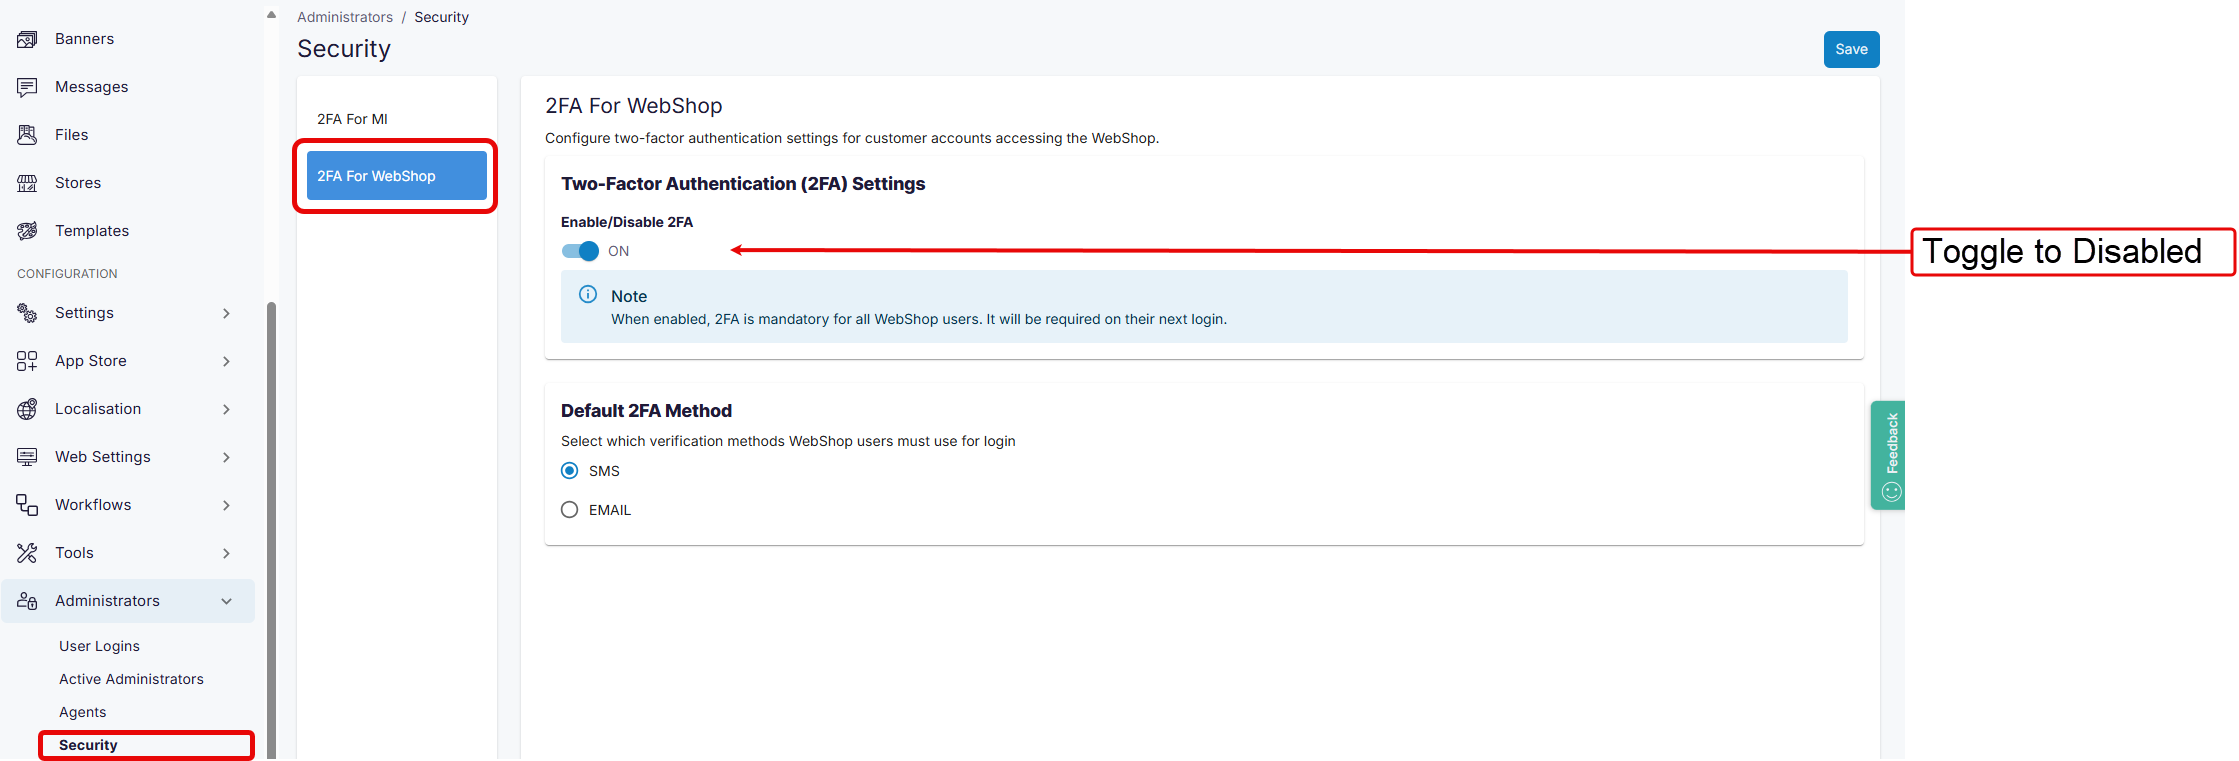Click the Security breadcrumb text
2239x761 pixels.
click(x=441, y=17)
